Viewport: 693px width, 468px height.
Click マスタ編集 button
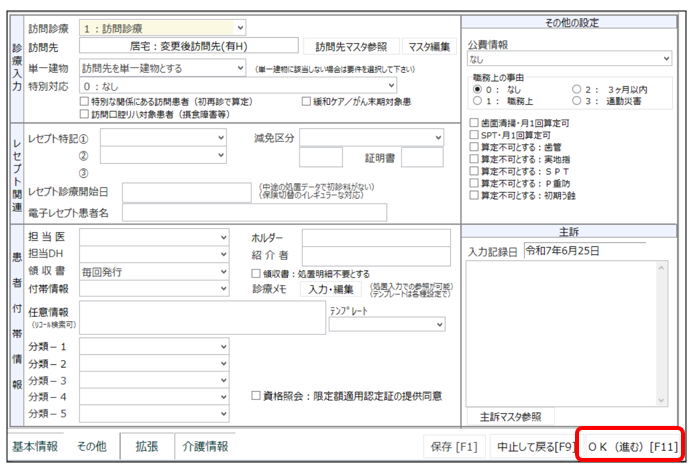click(429, 47)
